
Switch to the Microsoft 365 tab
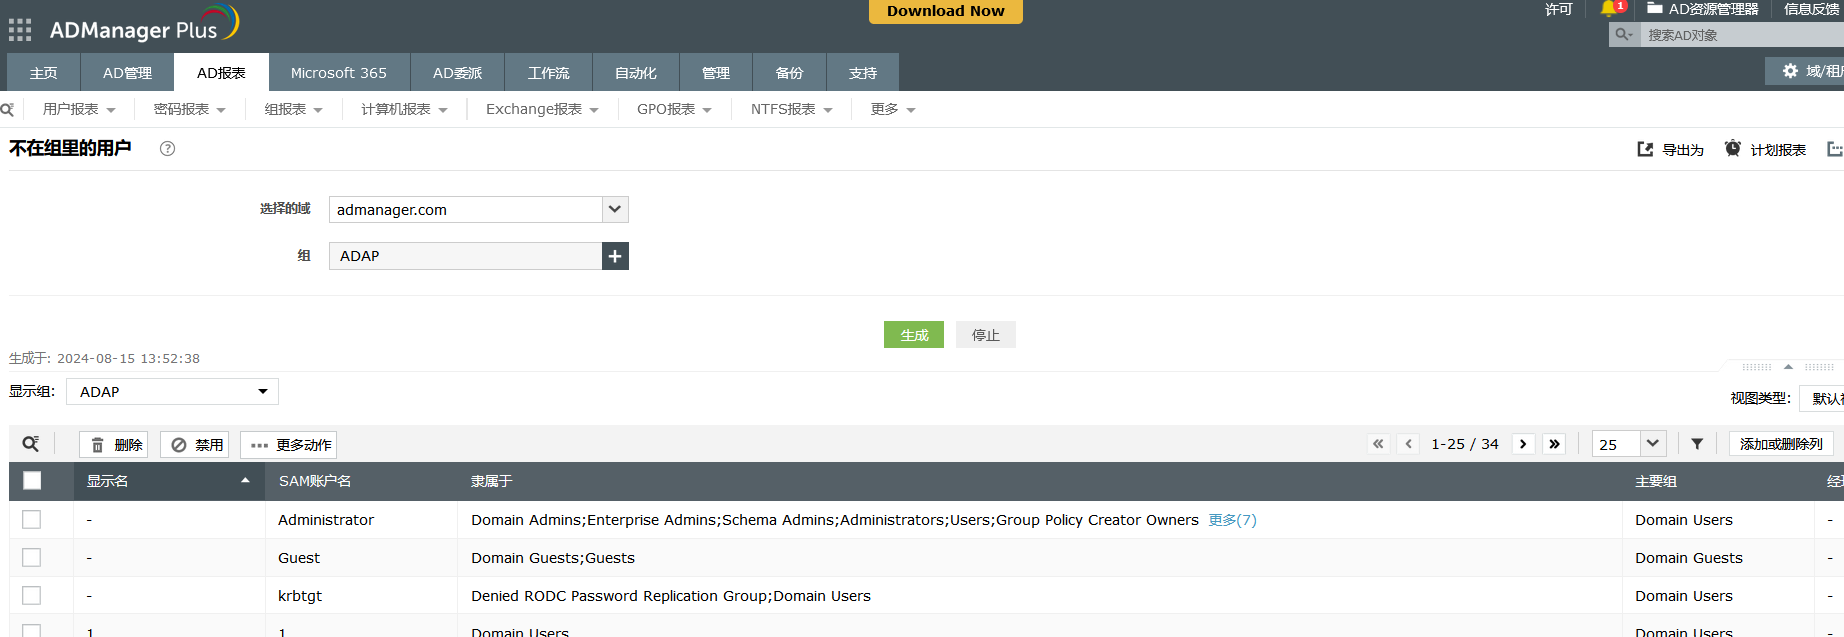pos(338,73)
